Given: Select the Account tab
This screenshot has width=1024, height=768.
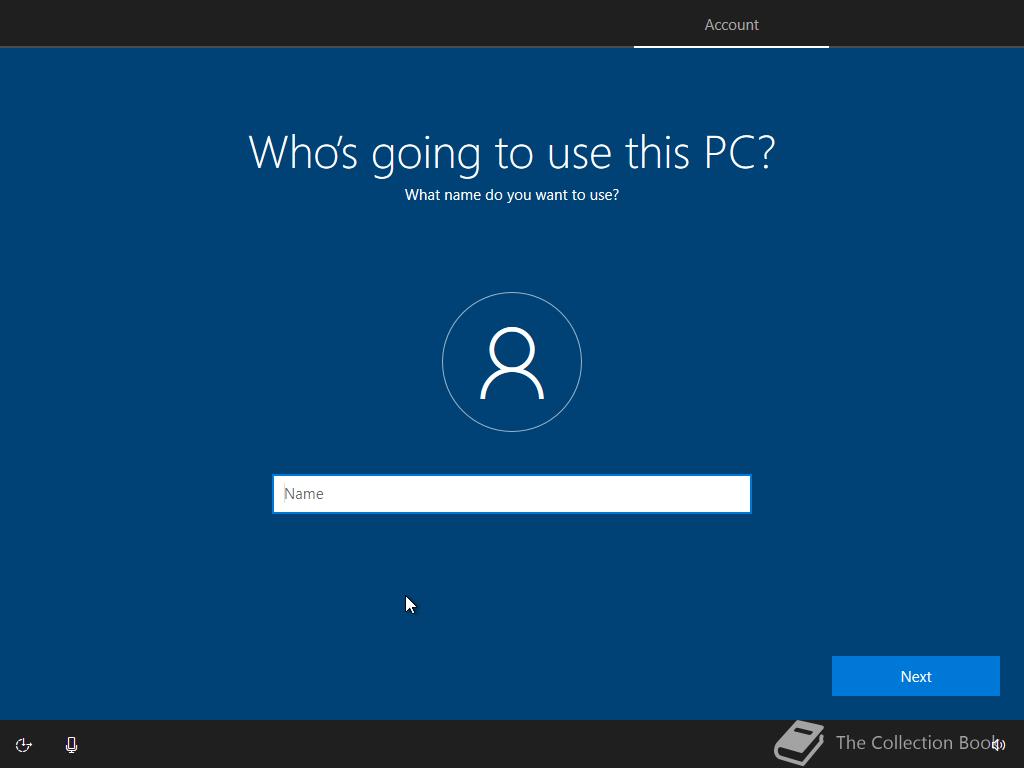Looking at the screenshot, I should (731, 25).
